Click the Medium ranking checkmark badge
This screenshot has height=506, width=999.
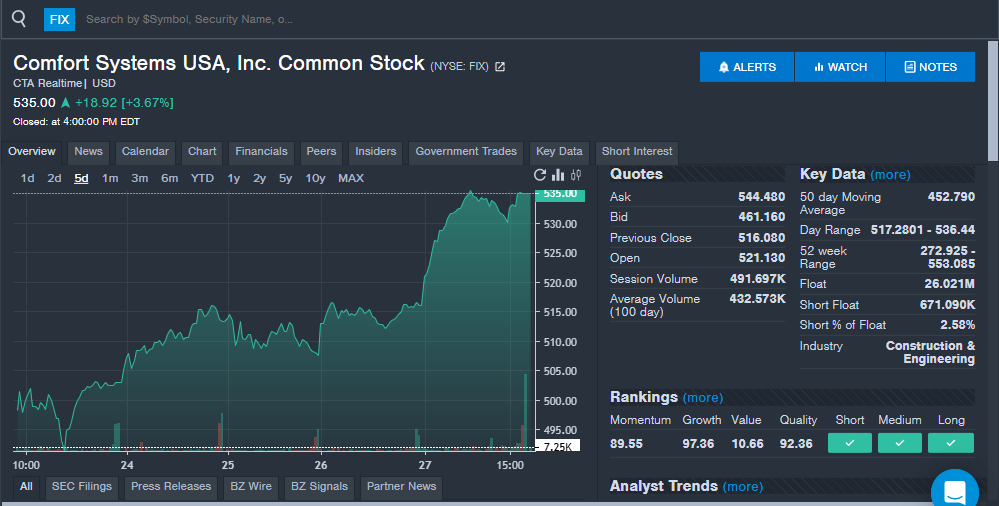point(900,443)
